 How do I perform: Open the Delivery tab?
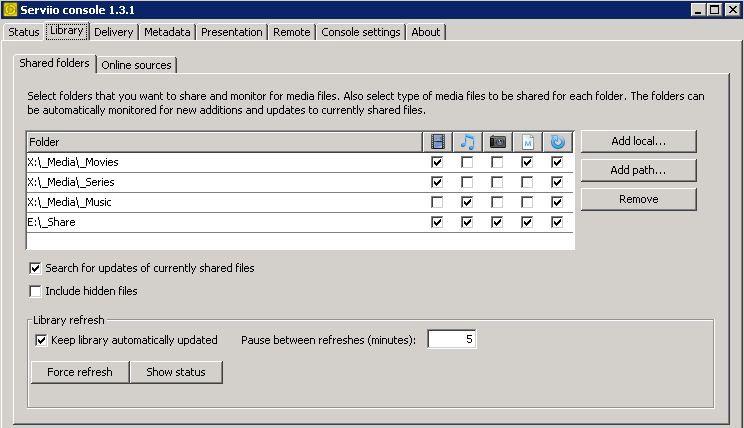point(113,32)
